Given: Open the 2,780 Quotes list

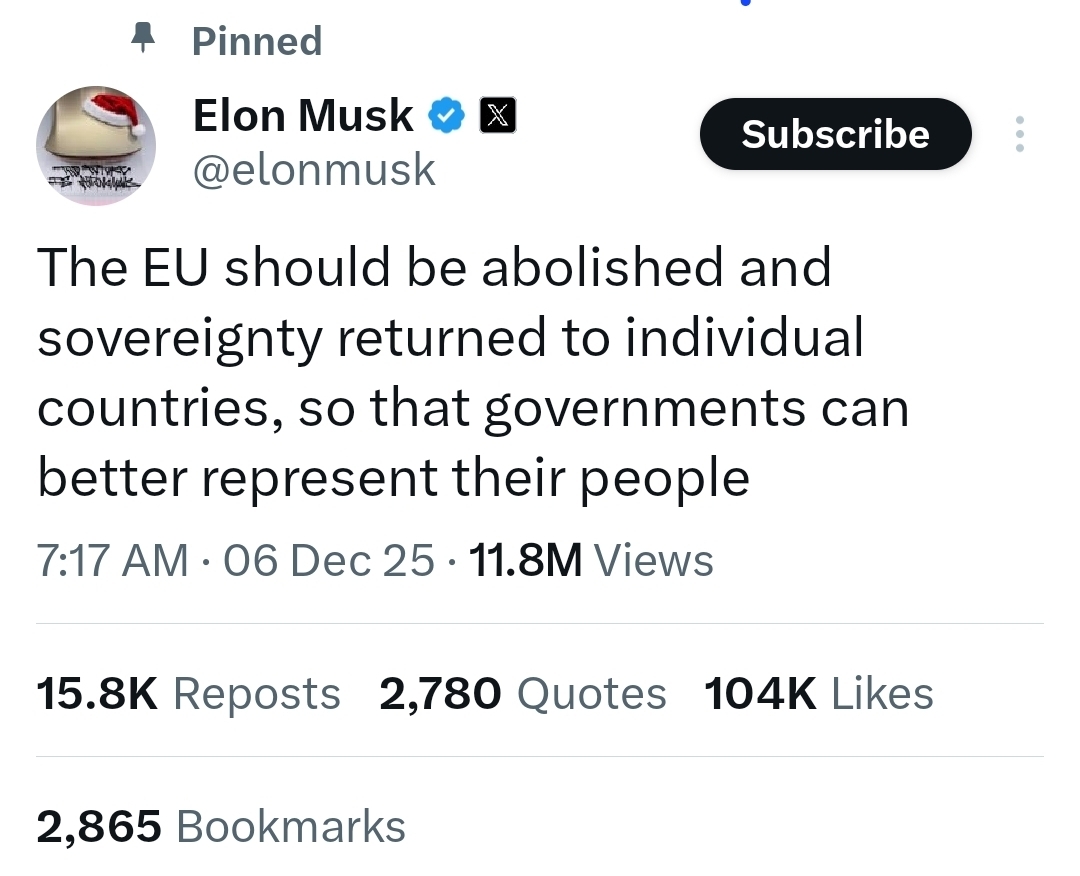Looking at the screenshot, I should 522,694.
